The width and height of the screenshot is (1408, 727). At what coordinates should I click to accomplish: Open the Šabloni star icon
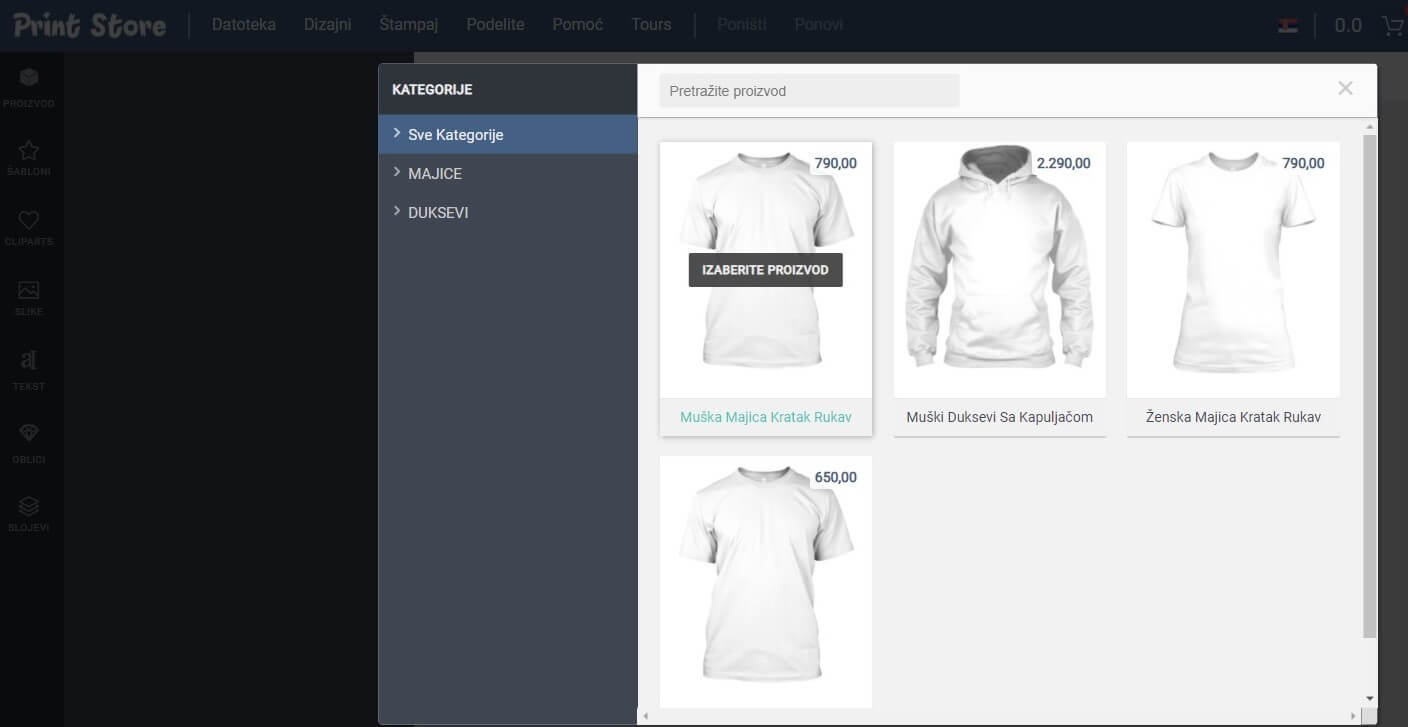(29, 151)
